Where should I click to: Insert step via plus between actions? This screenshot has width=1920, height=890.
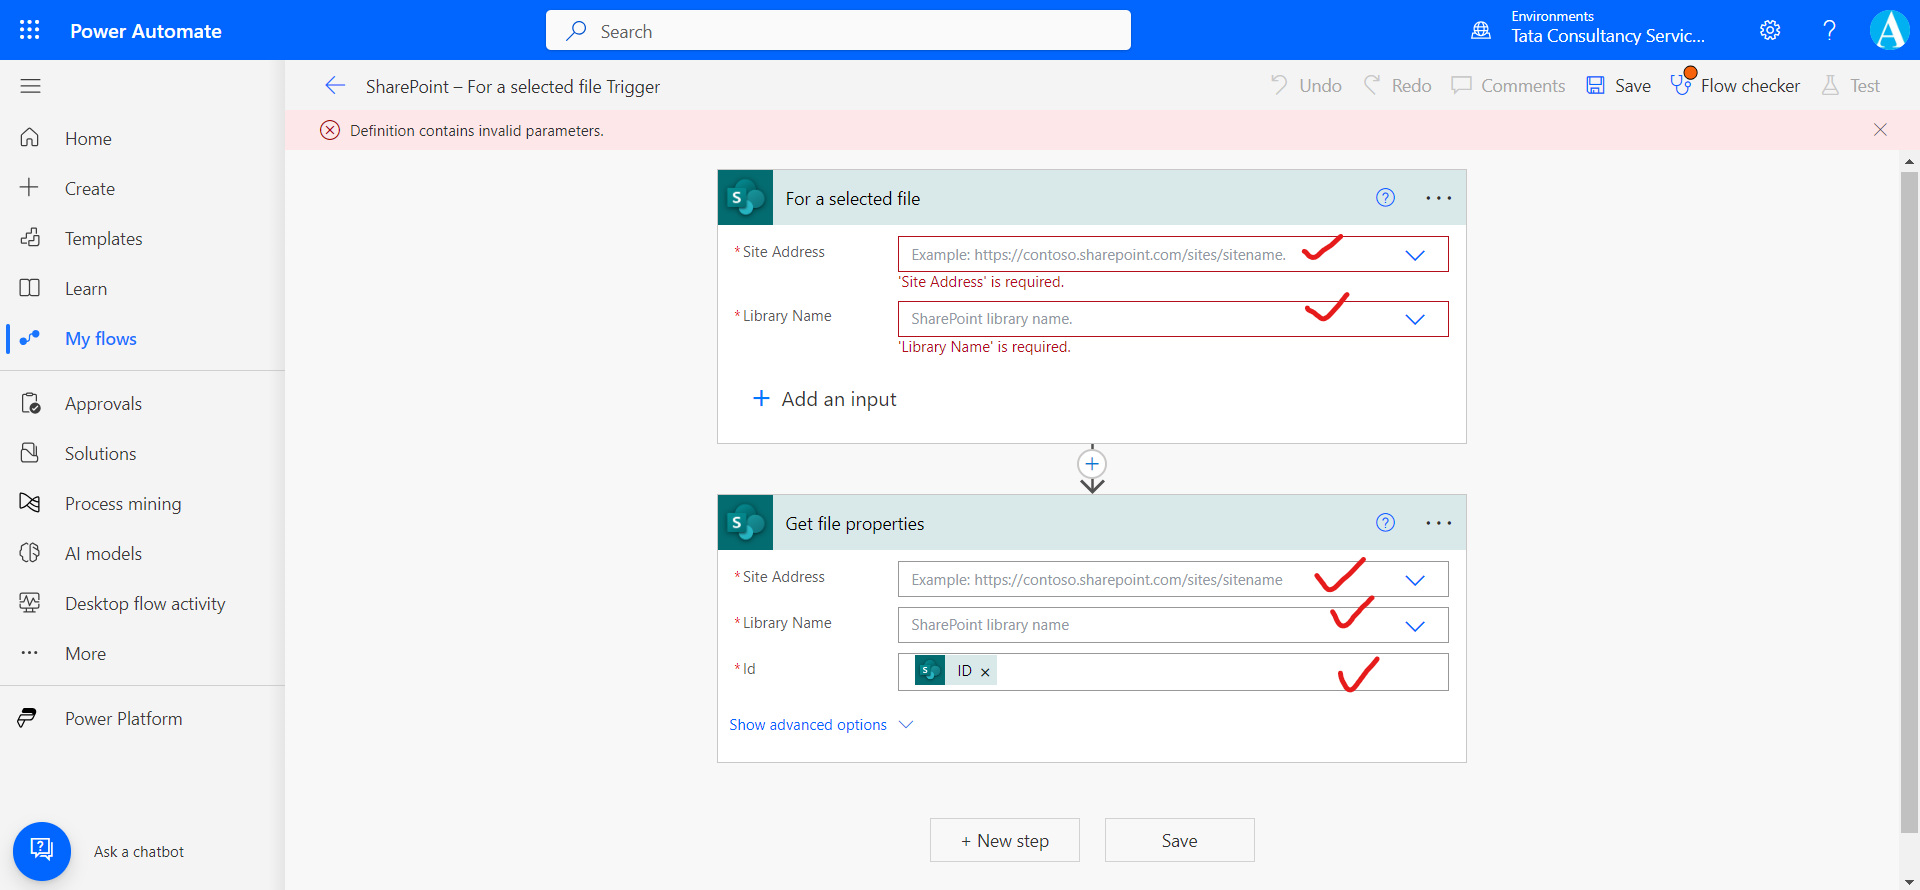pyautogui.click(x=1092, y=464)
